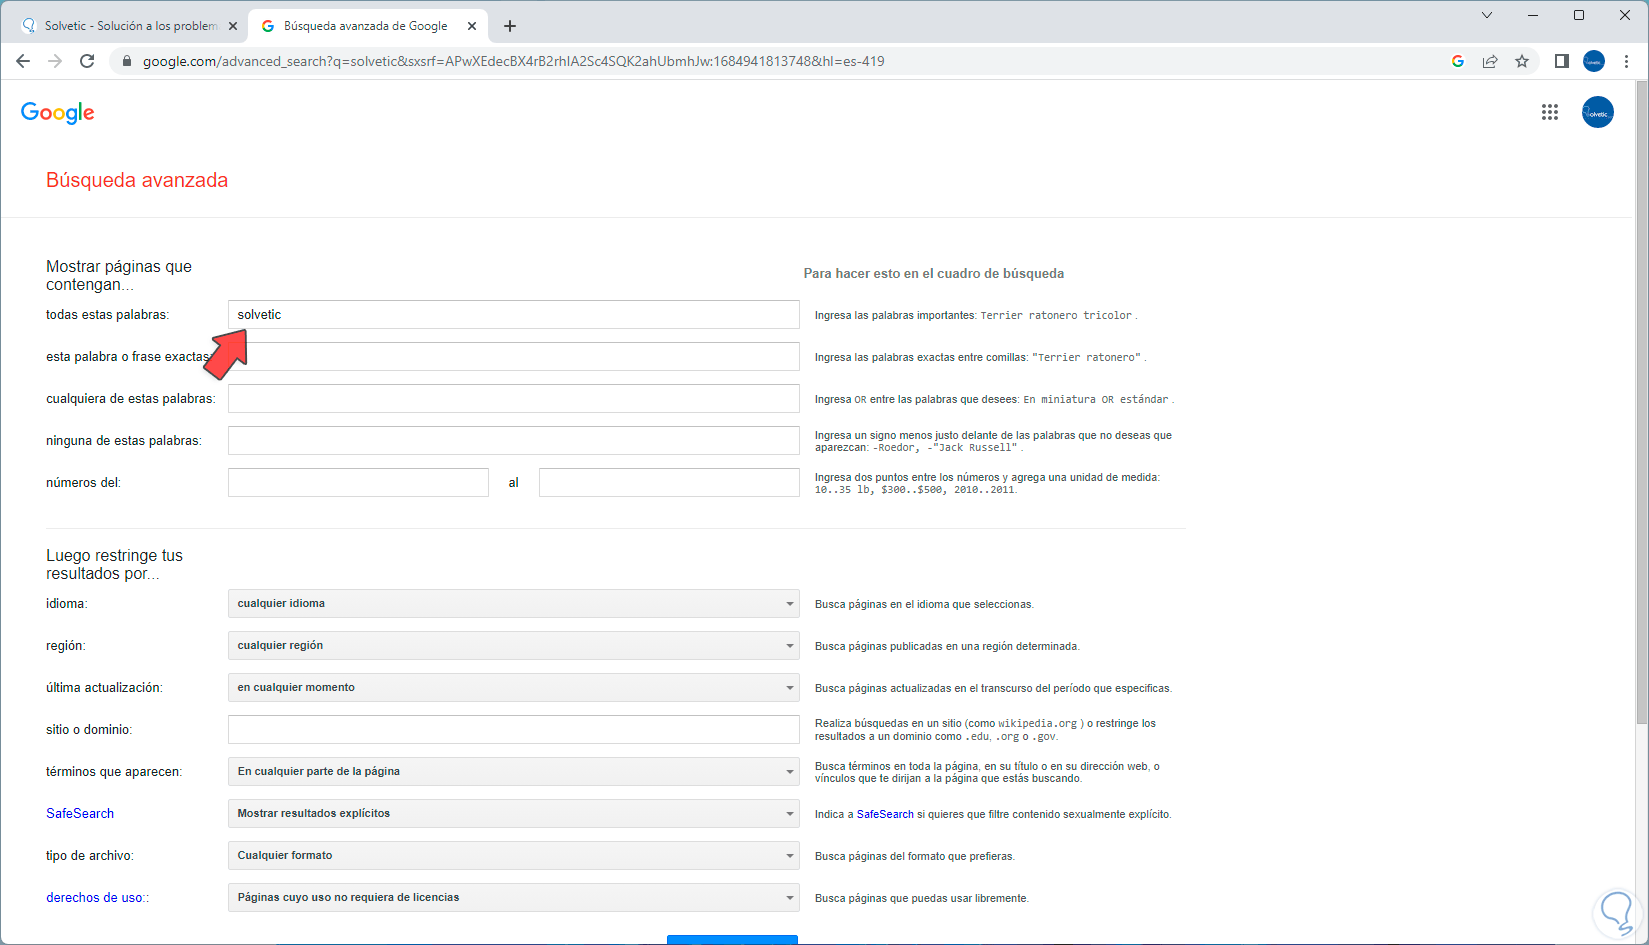
Task: Expand the derechos de uso dropdown
Action: click(514, 898)
